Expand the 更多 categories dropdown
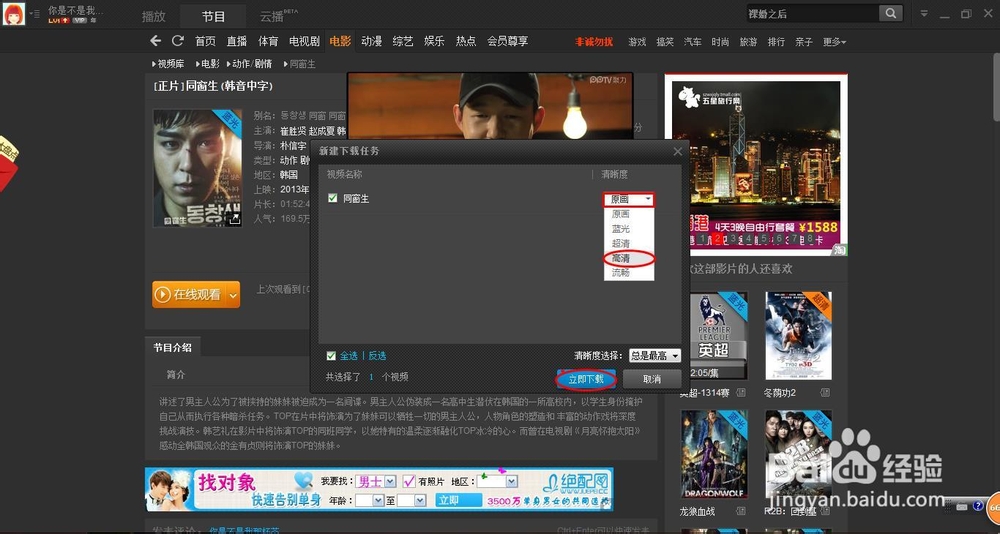Screen dimensions: 1000x534 click(x=834, y=41)
